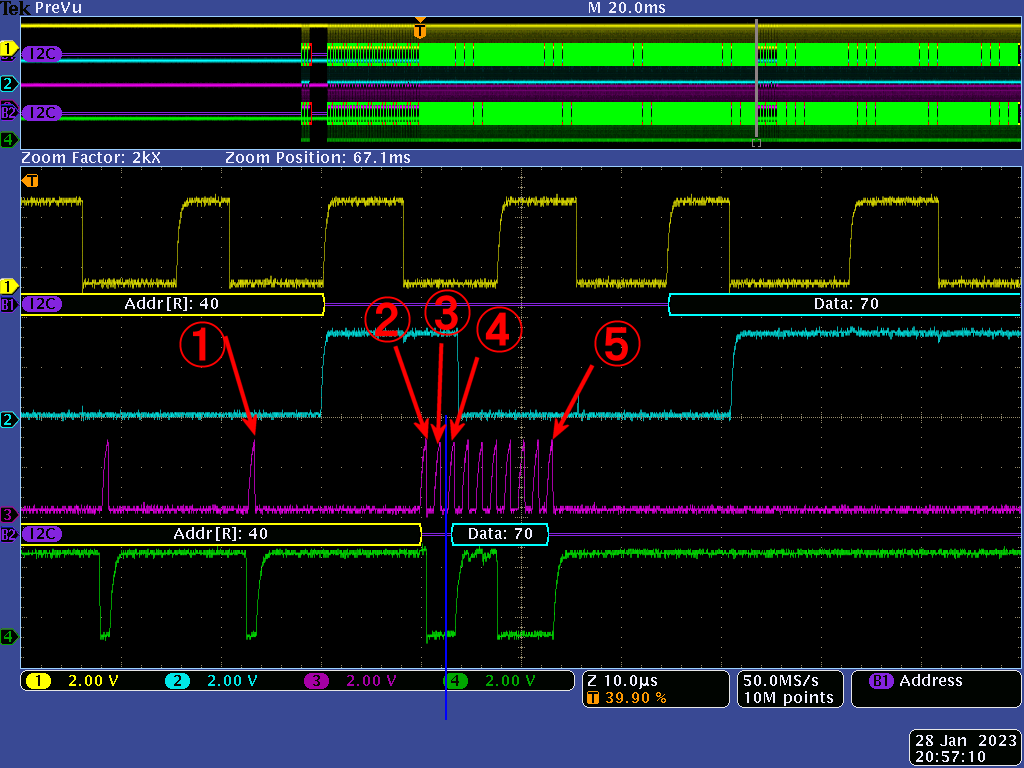Select the B1 bus marker at left edge

(x=8, y=304)
